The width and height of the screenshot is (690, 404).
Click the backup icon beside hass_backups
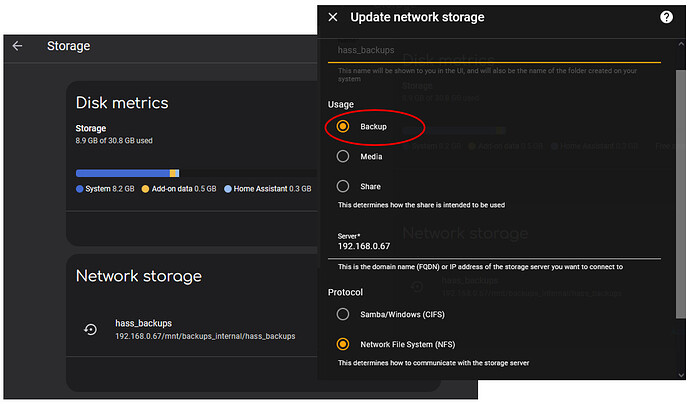point(90,329)
